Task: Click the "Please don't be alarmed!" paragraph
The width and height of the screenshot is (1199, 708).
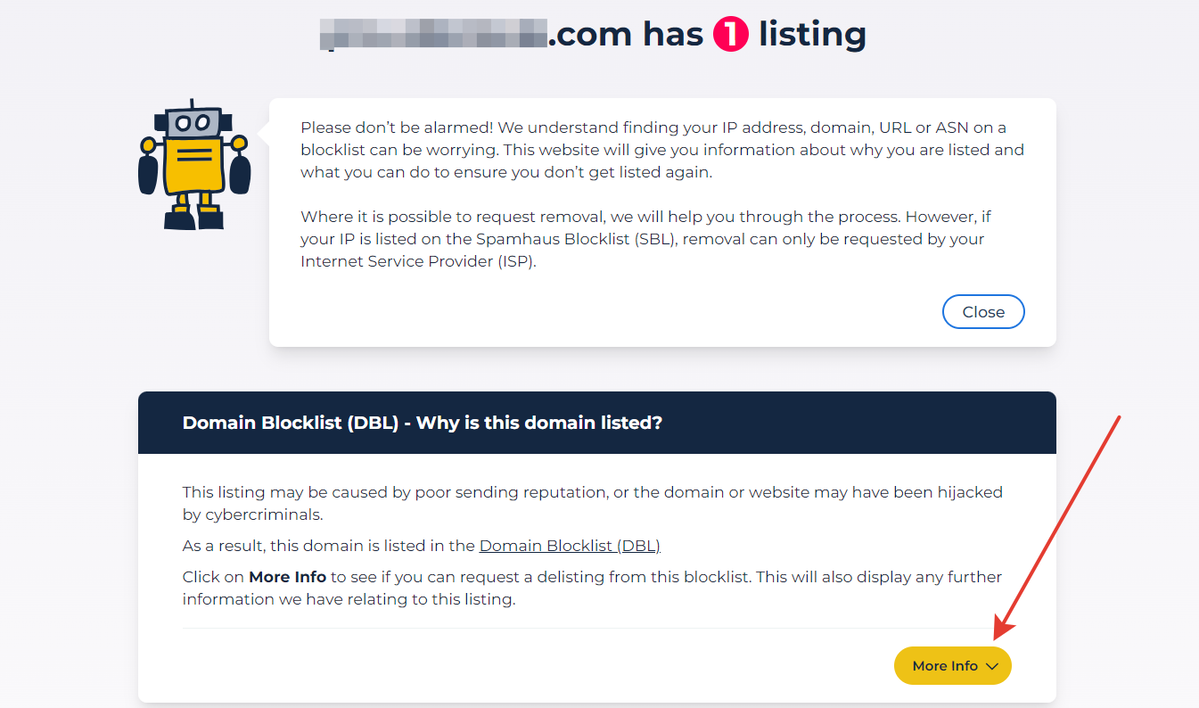Action: tap(662, 150)
